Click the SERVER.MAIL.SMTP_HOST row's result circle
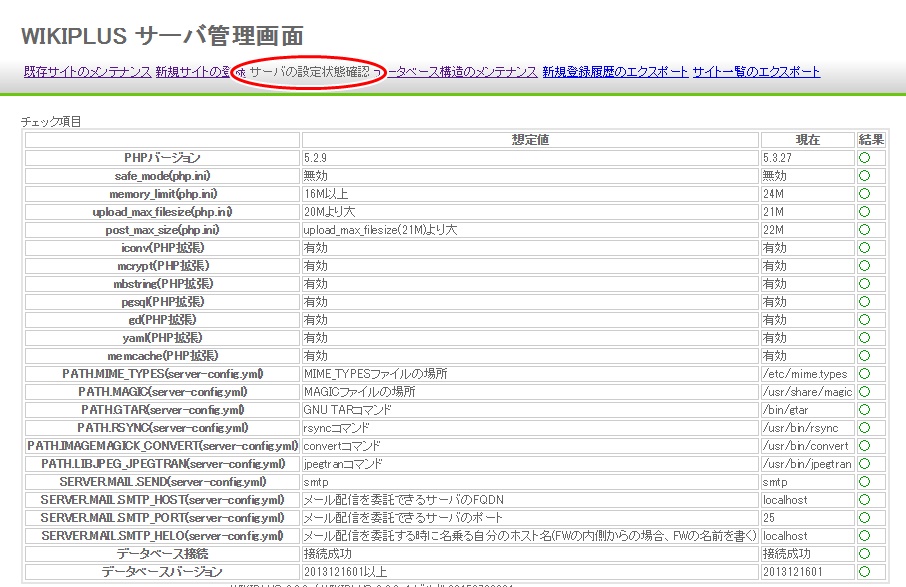The image size is (906, 587). click(864, 500)
